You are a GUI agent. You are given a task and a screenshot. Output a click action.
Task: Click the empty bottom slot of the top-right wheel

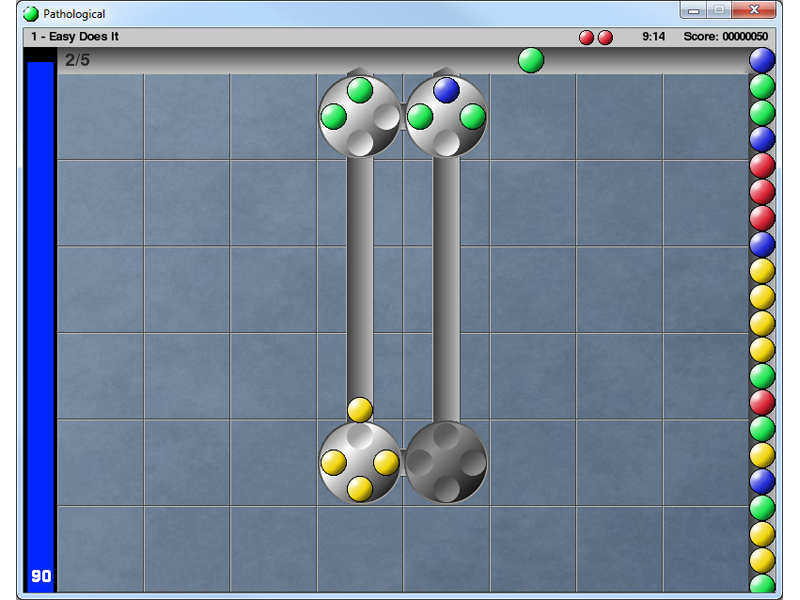pos(446,143)
